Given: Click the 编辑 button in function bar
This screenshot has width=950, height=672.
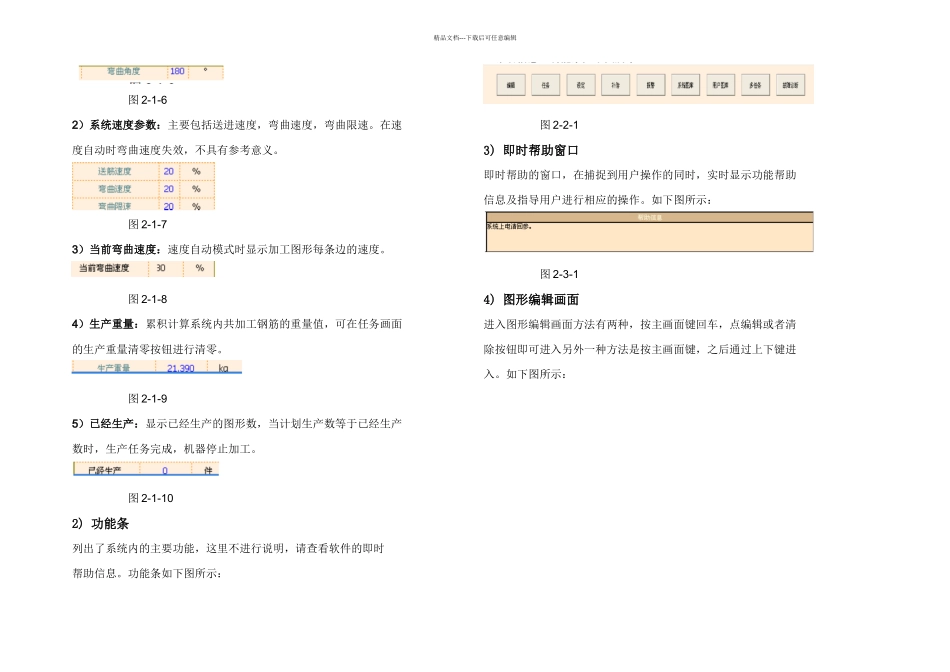Looking at the screenshot, I should pyautogui.click(x=511, y=85).
